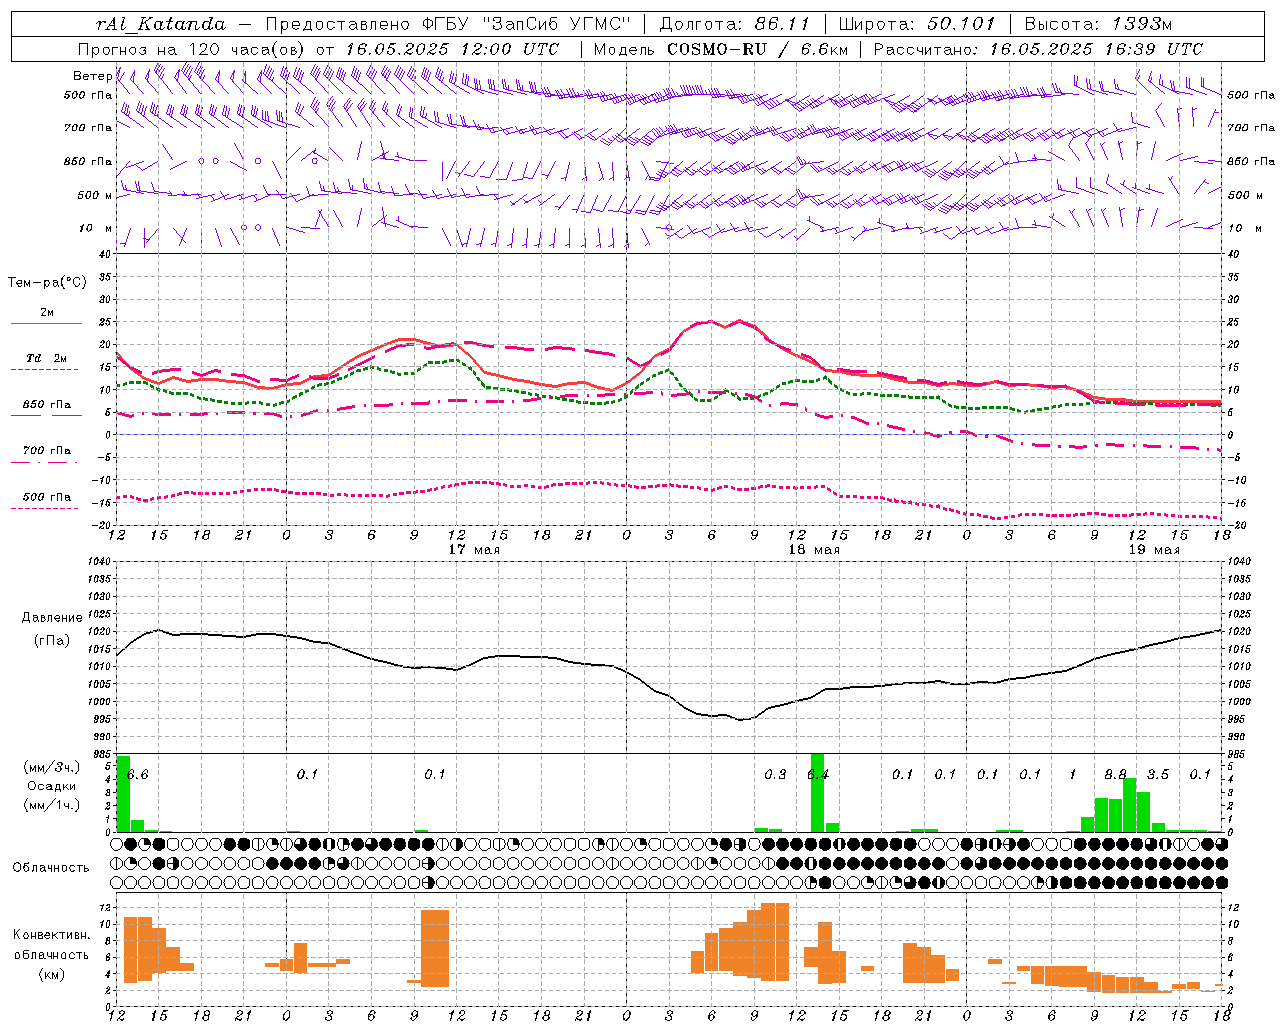
Task: Click the solid line sample under the 2м legend entry
Action: click(46, 324)
